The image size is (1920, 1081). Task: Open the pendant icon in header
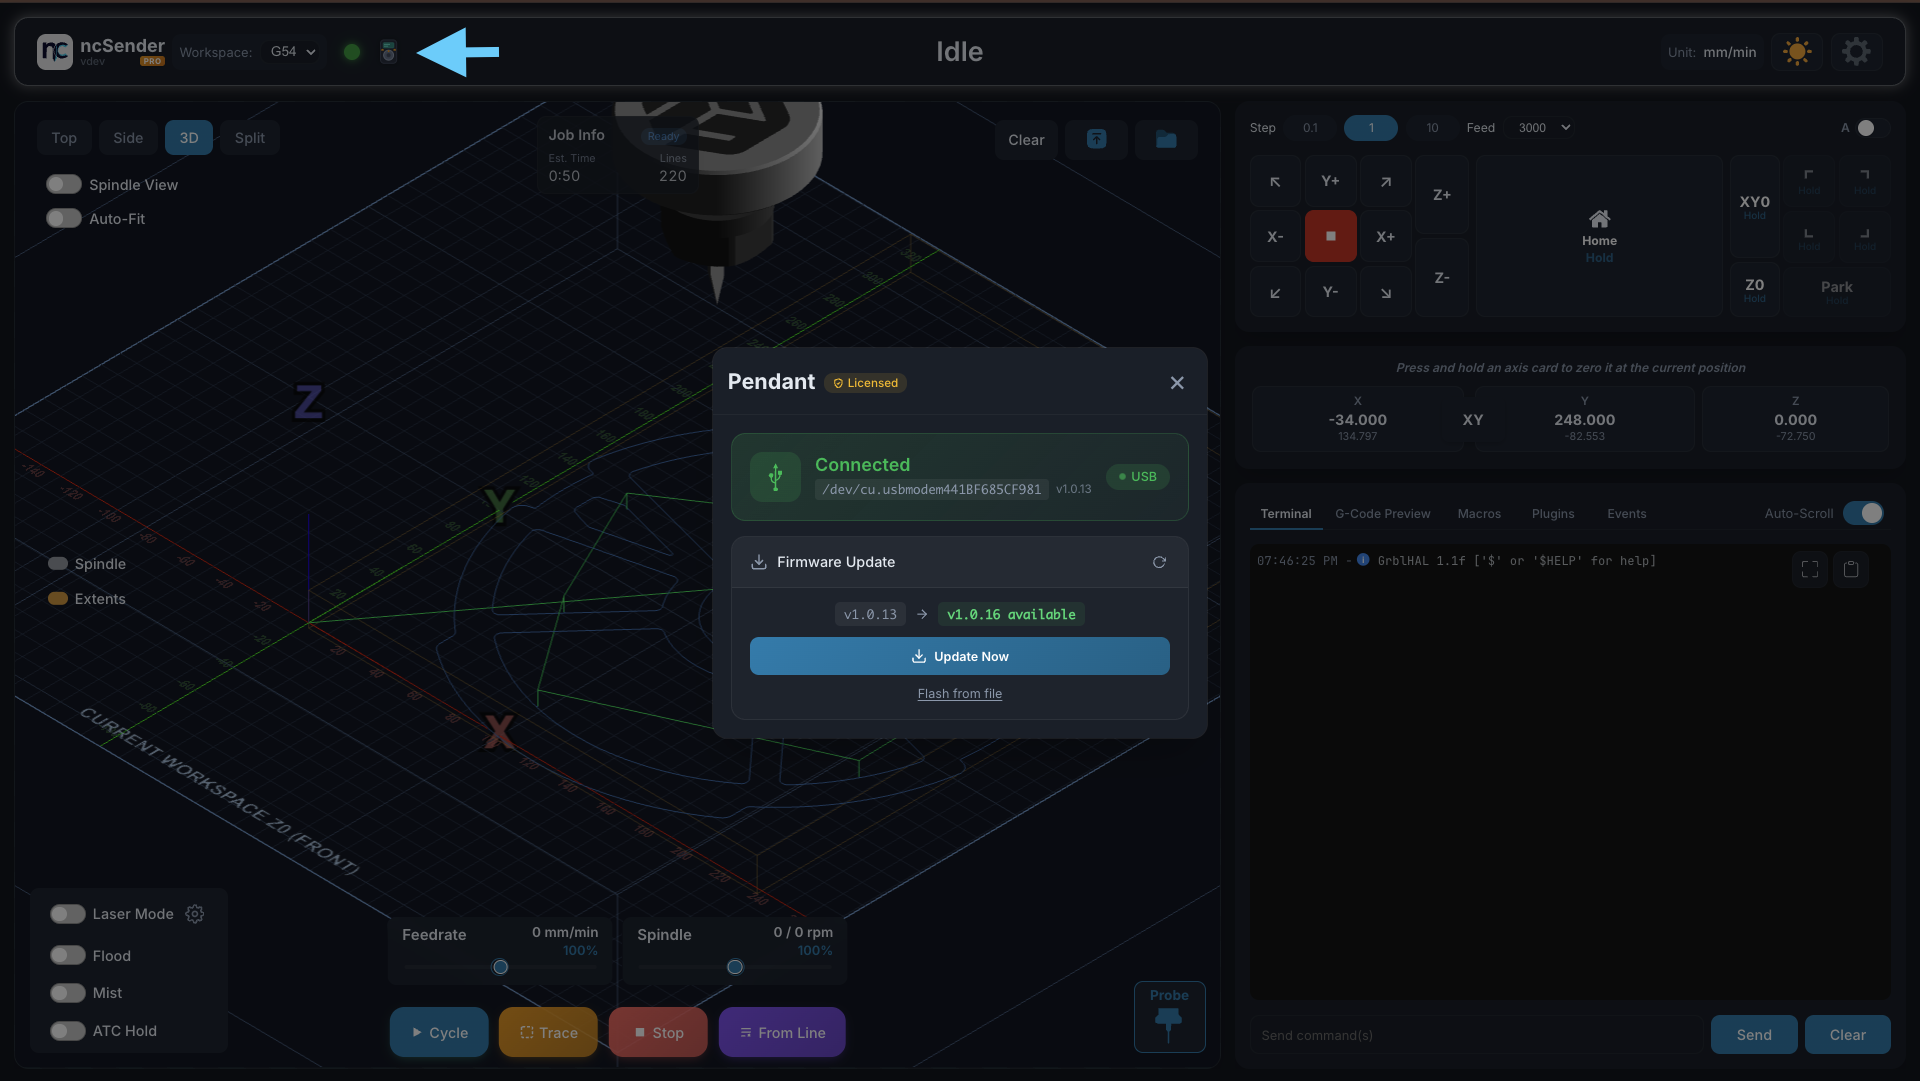click(x=389, y=52)
